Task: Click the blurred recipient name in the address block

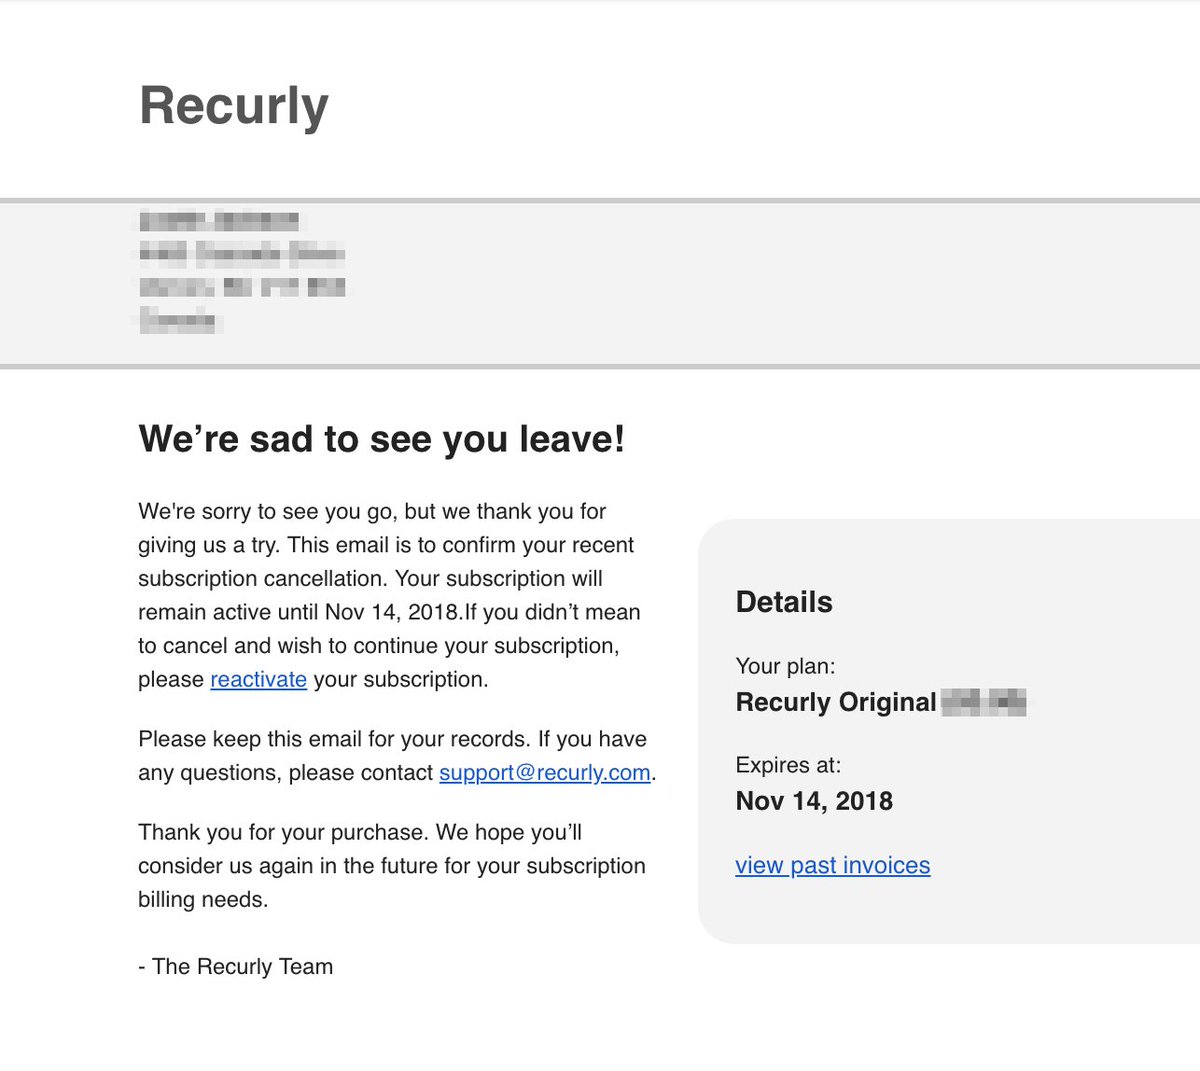Action: [x=219, y=221]
